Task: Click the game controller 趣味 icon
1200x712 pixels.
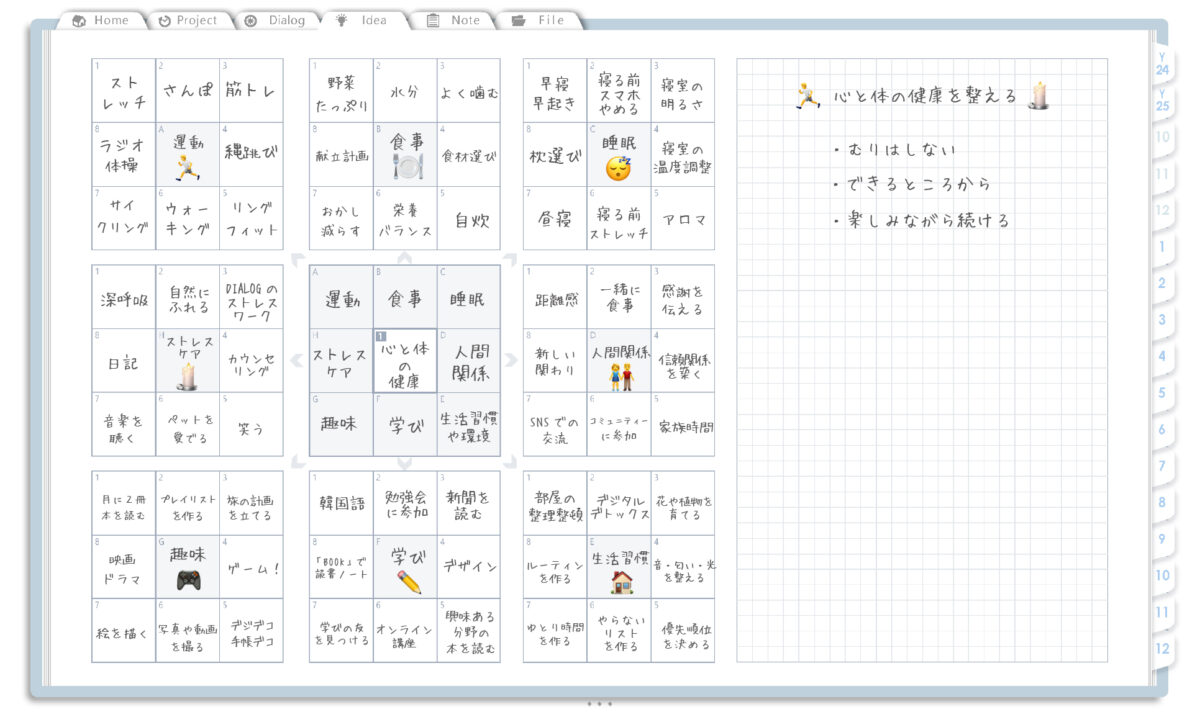Action: pos(187,580)
